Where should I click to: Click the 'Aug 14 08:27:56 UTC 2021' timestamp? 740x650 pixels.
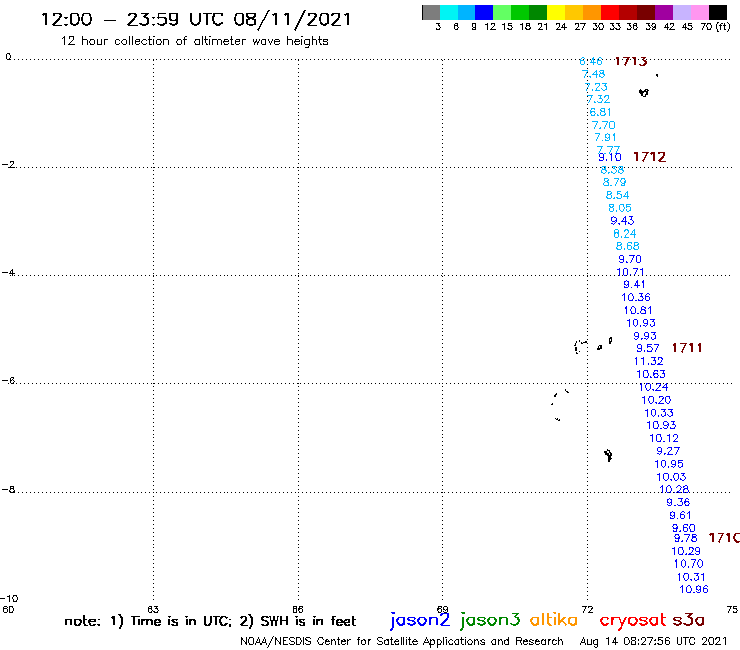pyautogui.click(x=654, y=641)
